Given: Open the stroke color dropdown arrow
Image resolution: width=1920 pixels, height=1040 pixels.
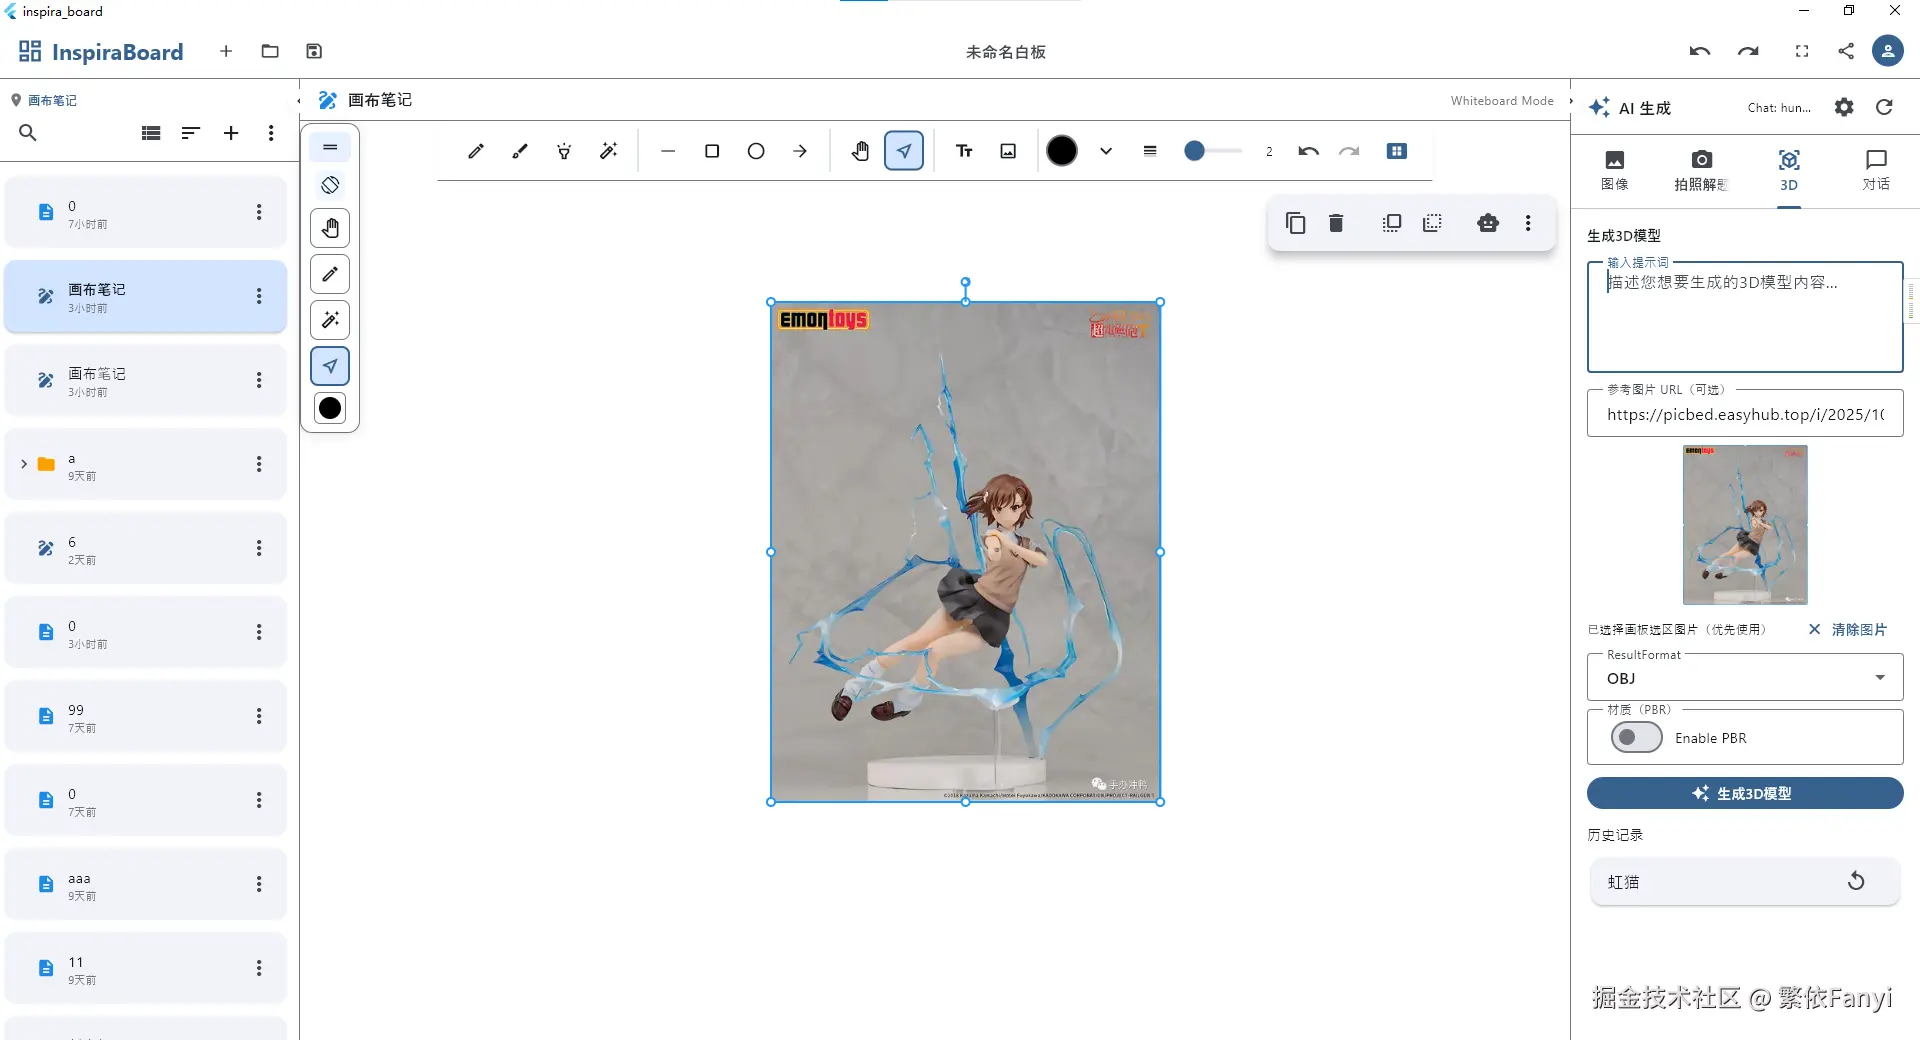Looking at the screenshot, I should (1105, 151).
